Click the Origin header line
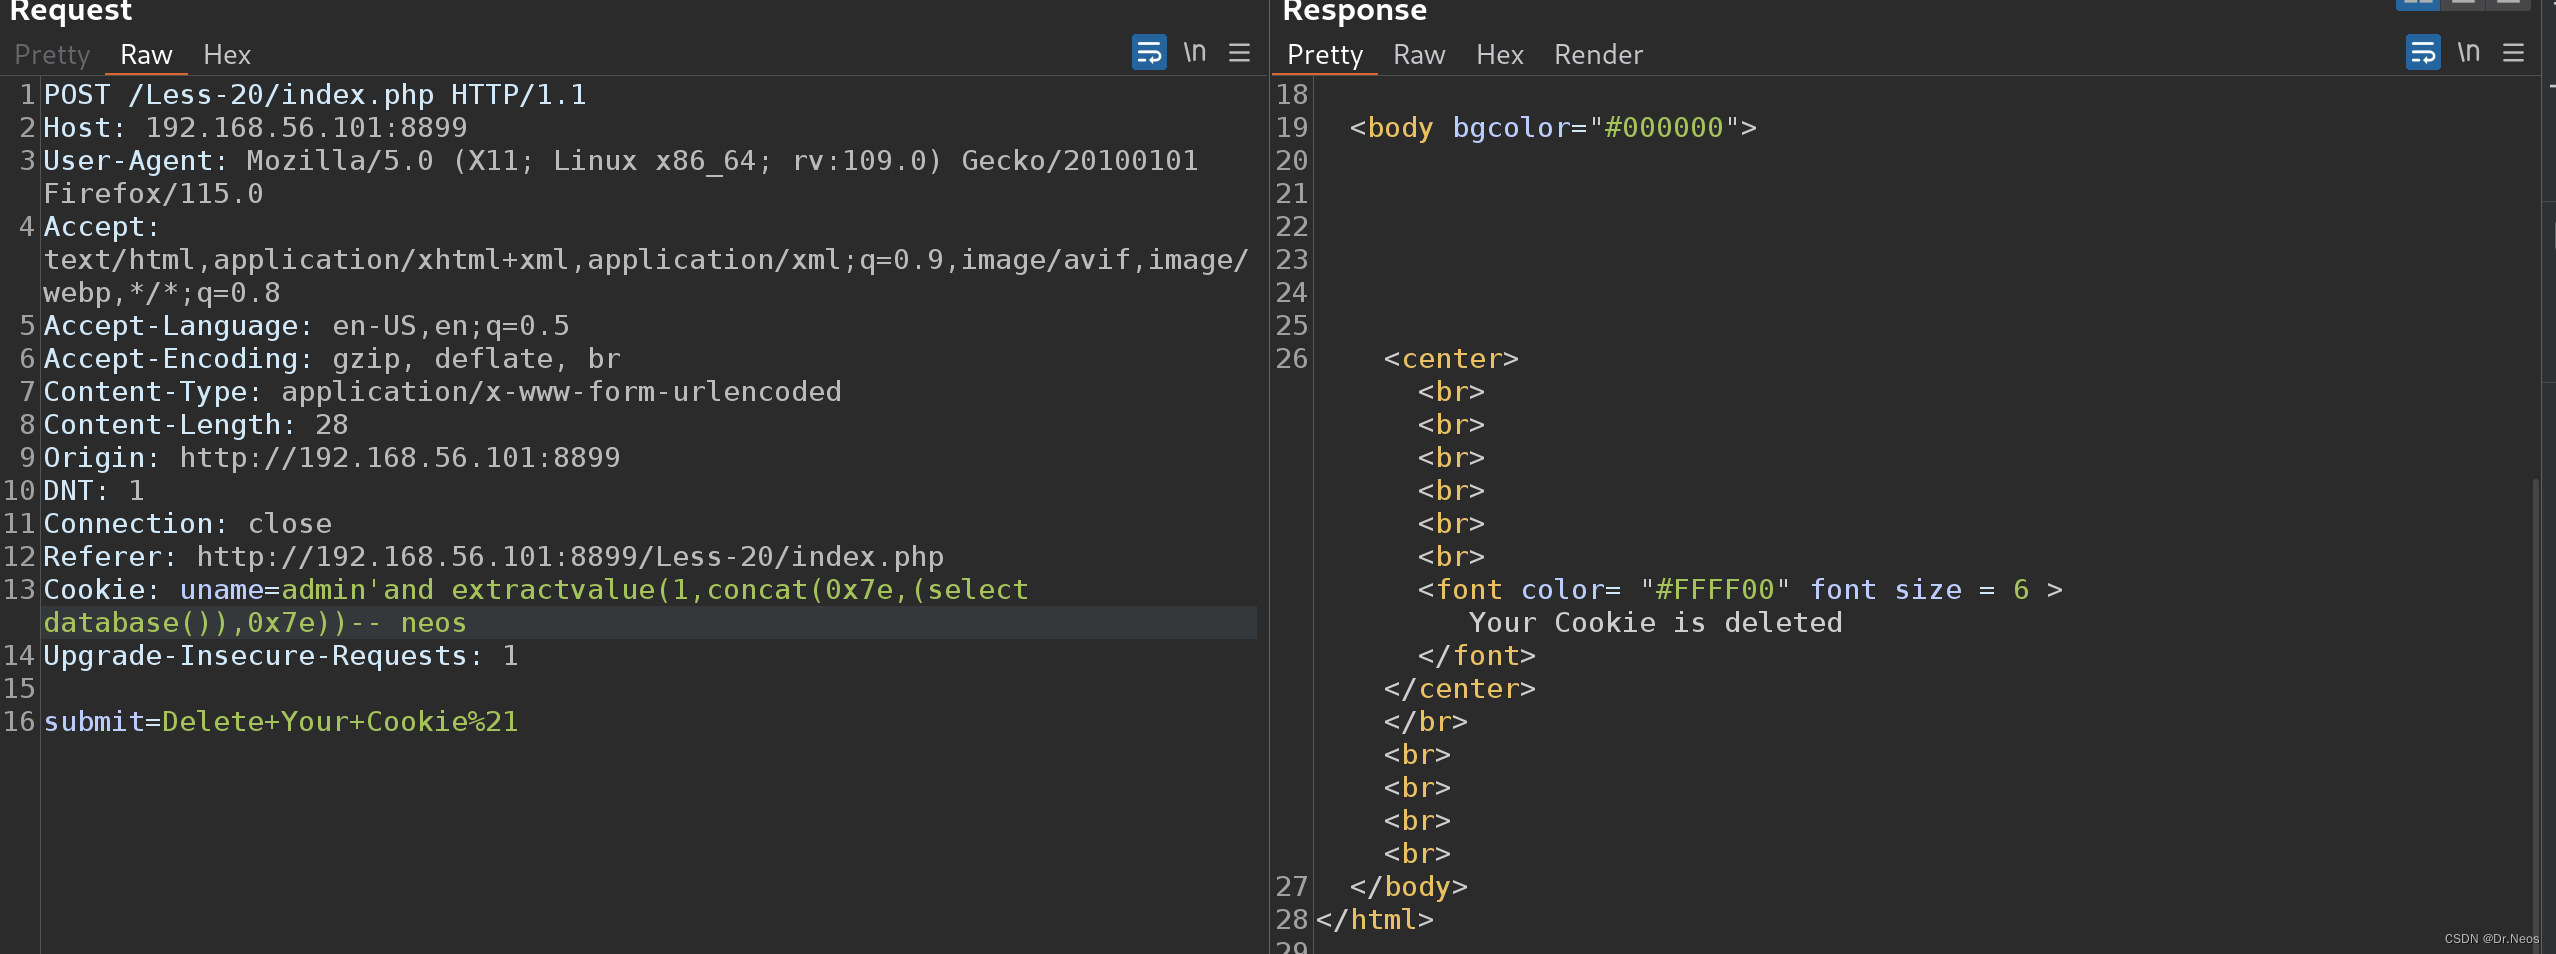The image size is (2556, 954). click(x=332, y=458)
